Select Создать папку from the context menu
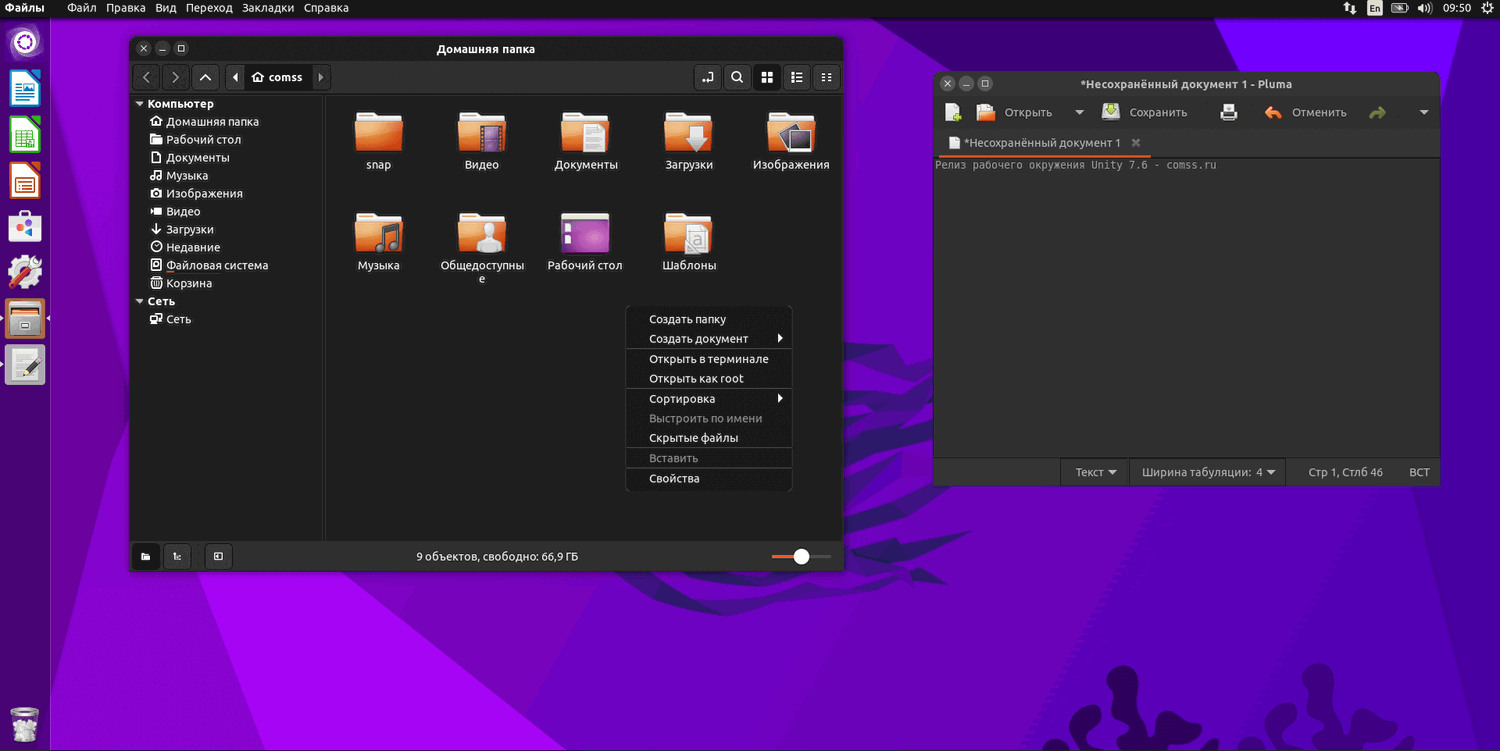1500x751 pixels. pyautogui.click(x=687, y=319)
